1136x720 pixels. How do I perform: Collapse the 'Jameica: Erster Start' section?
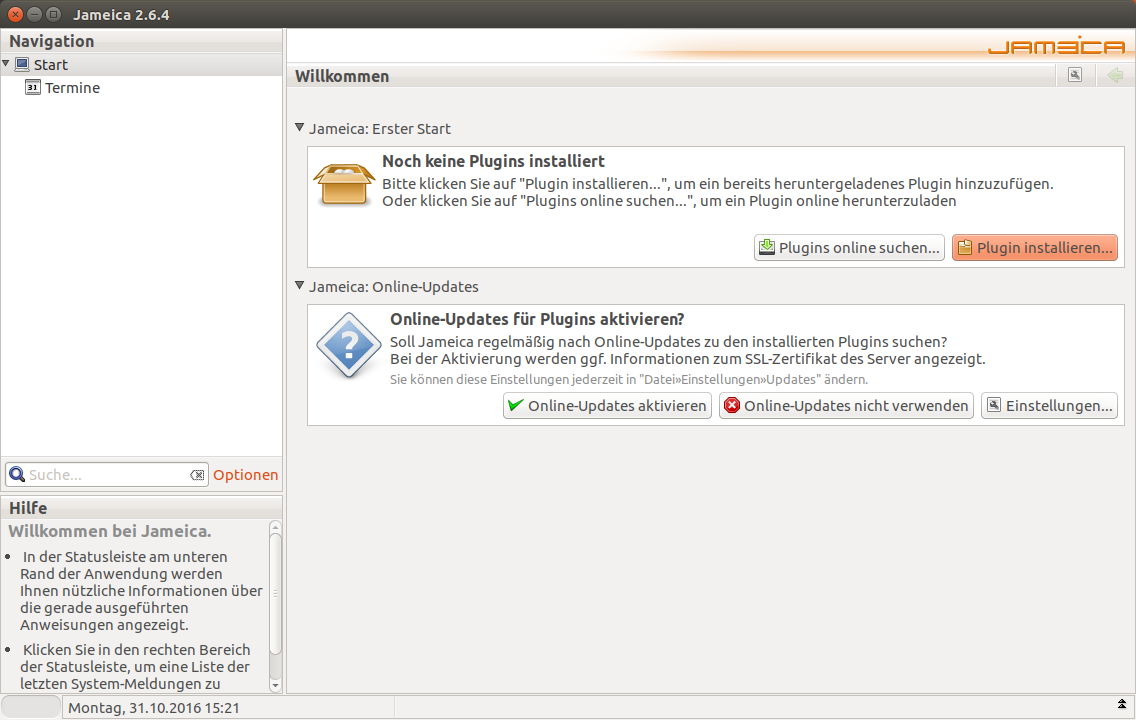click(x=299, y=127)
